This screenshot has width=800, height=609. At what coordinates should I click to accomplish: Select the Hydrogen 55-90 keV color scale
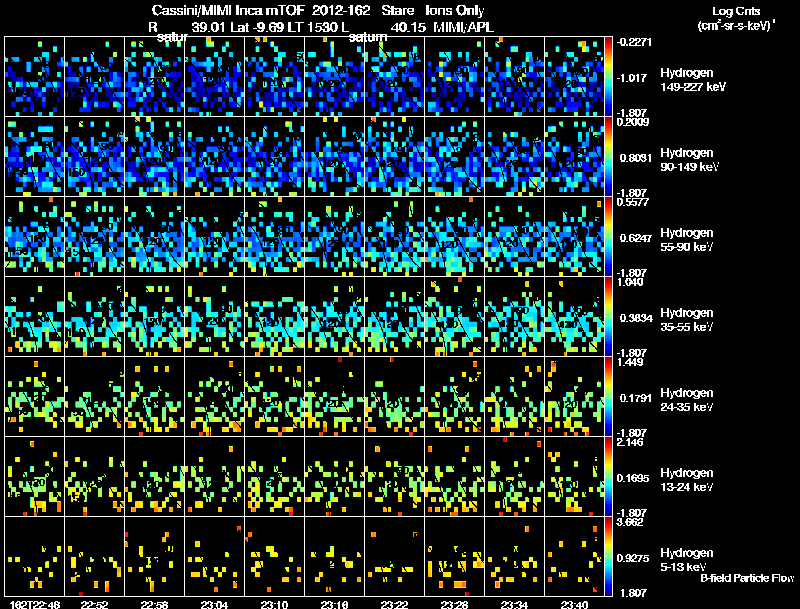[608, 237]
